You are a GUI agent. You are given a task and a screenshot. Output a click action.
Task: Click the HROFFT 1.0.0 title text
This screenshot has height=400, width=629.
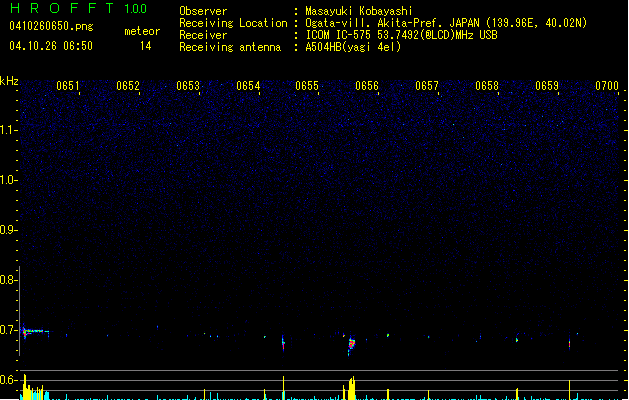pos(79,8)
